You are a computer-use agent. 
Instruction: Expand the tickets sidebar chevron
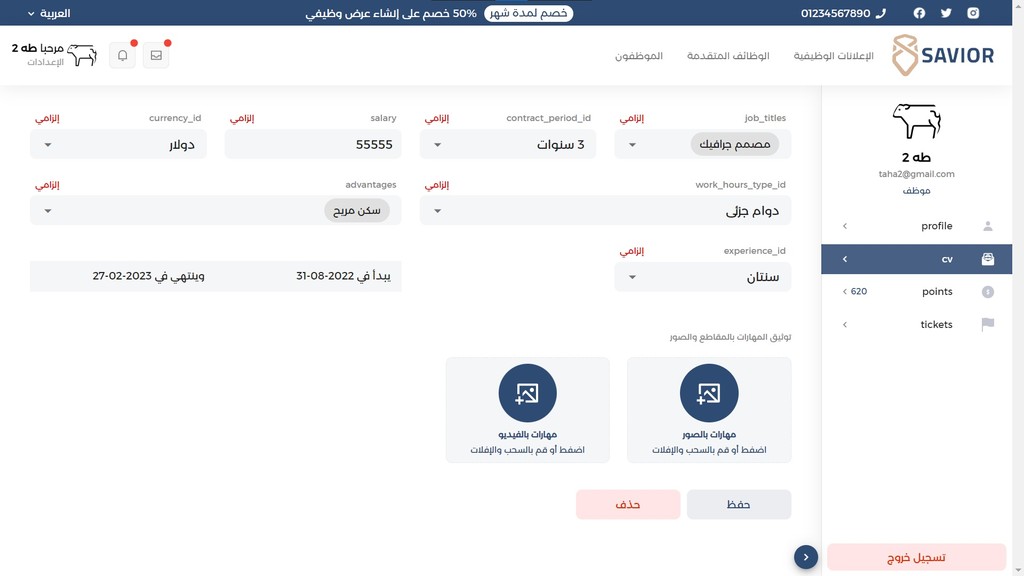844,325
